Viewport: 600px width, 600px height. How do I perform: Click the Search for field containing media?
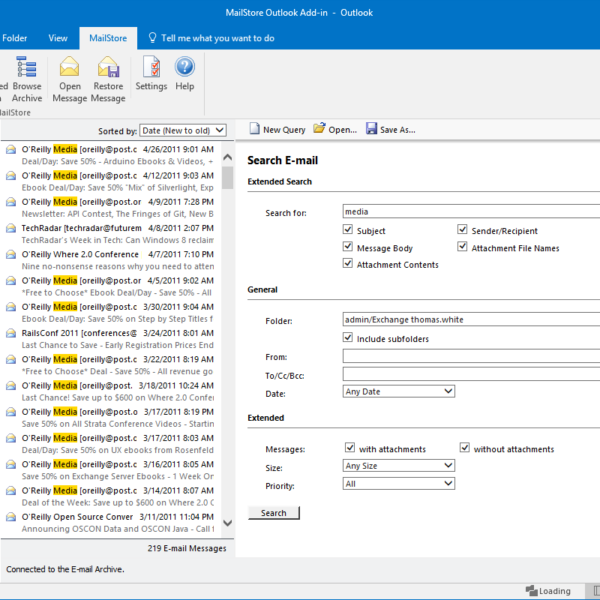coord(471,212)
